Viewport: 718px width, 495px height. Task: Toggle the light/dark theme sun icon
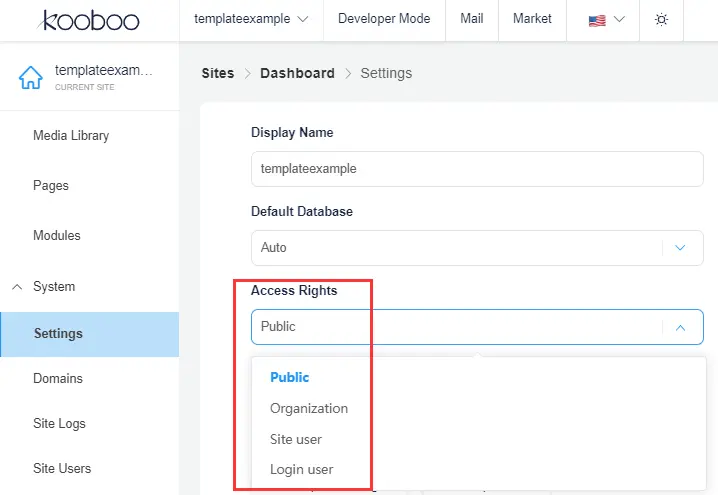click(661, 20)
